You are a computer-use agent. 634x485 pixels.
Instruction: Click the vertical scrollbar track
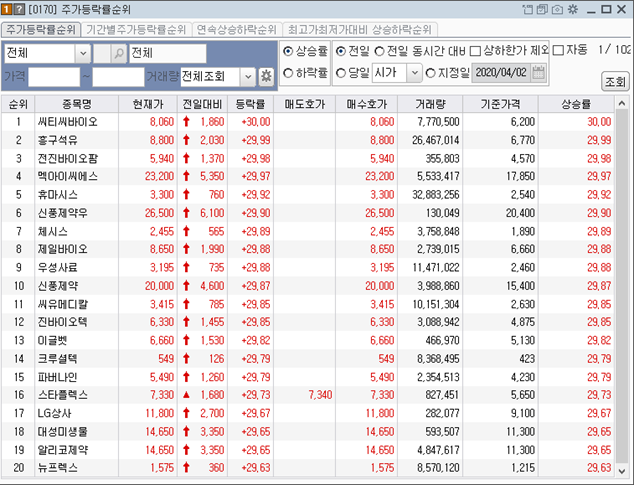click(x=621, y=287)
